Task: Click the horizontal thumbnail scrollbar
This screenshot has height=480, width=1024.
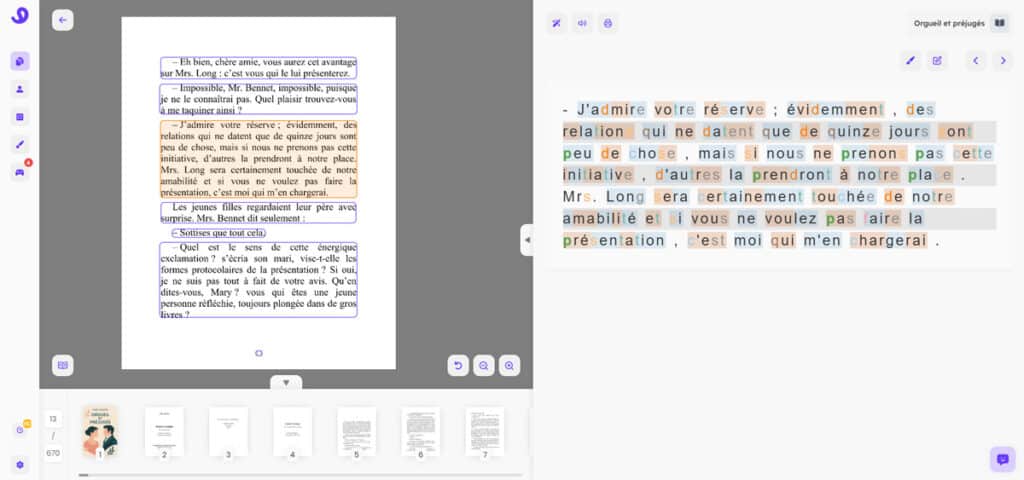Action: (300, 474)
